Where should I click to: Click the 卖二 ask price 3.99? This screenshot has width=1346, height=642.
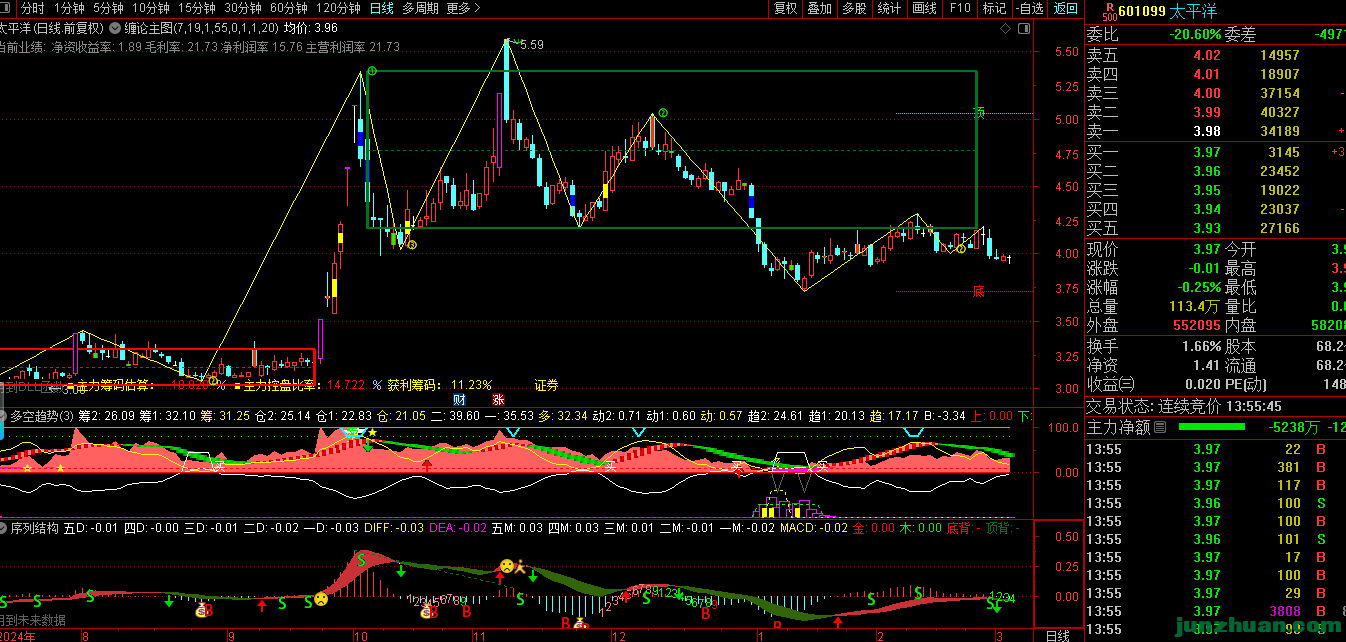(x=1207, y=112)
